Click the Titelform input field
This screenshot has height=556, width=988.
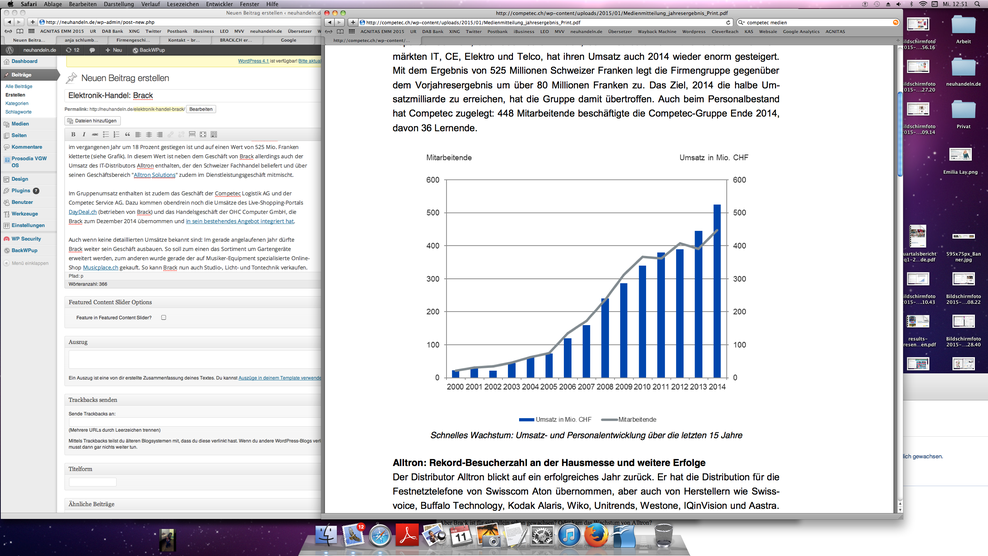point(93,482)
